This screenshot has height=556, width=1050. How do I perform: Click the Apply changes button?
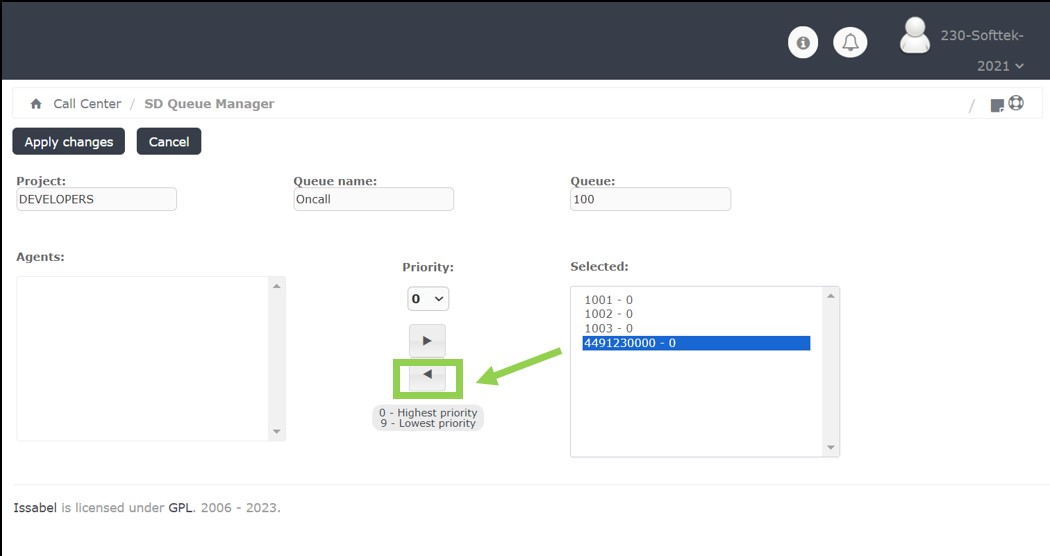click(69, 142)
